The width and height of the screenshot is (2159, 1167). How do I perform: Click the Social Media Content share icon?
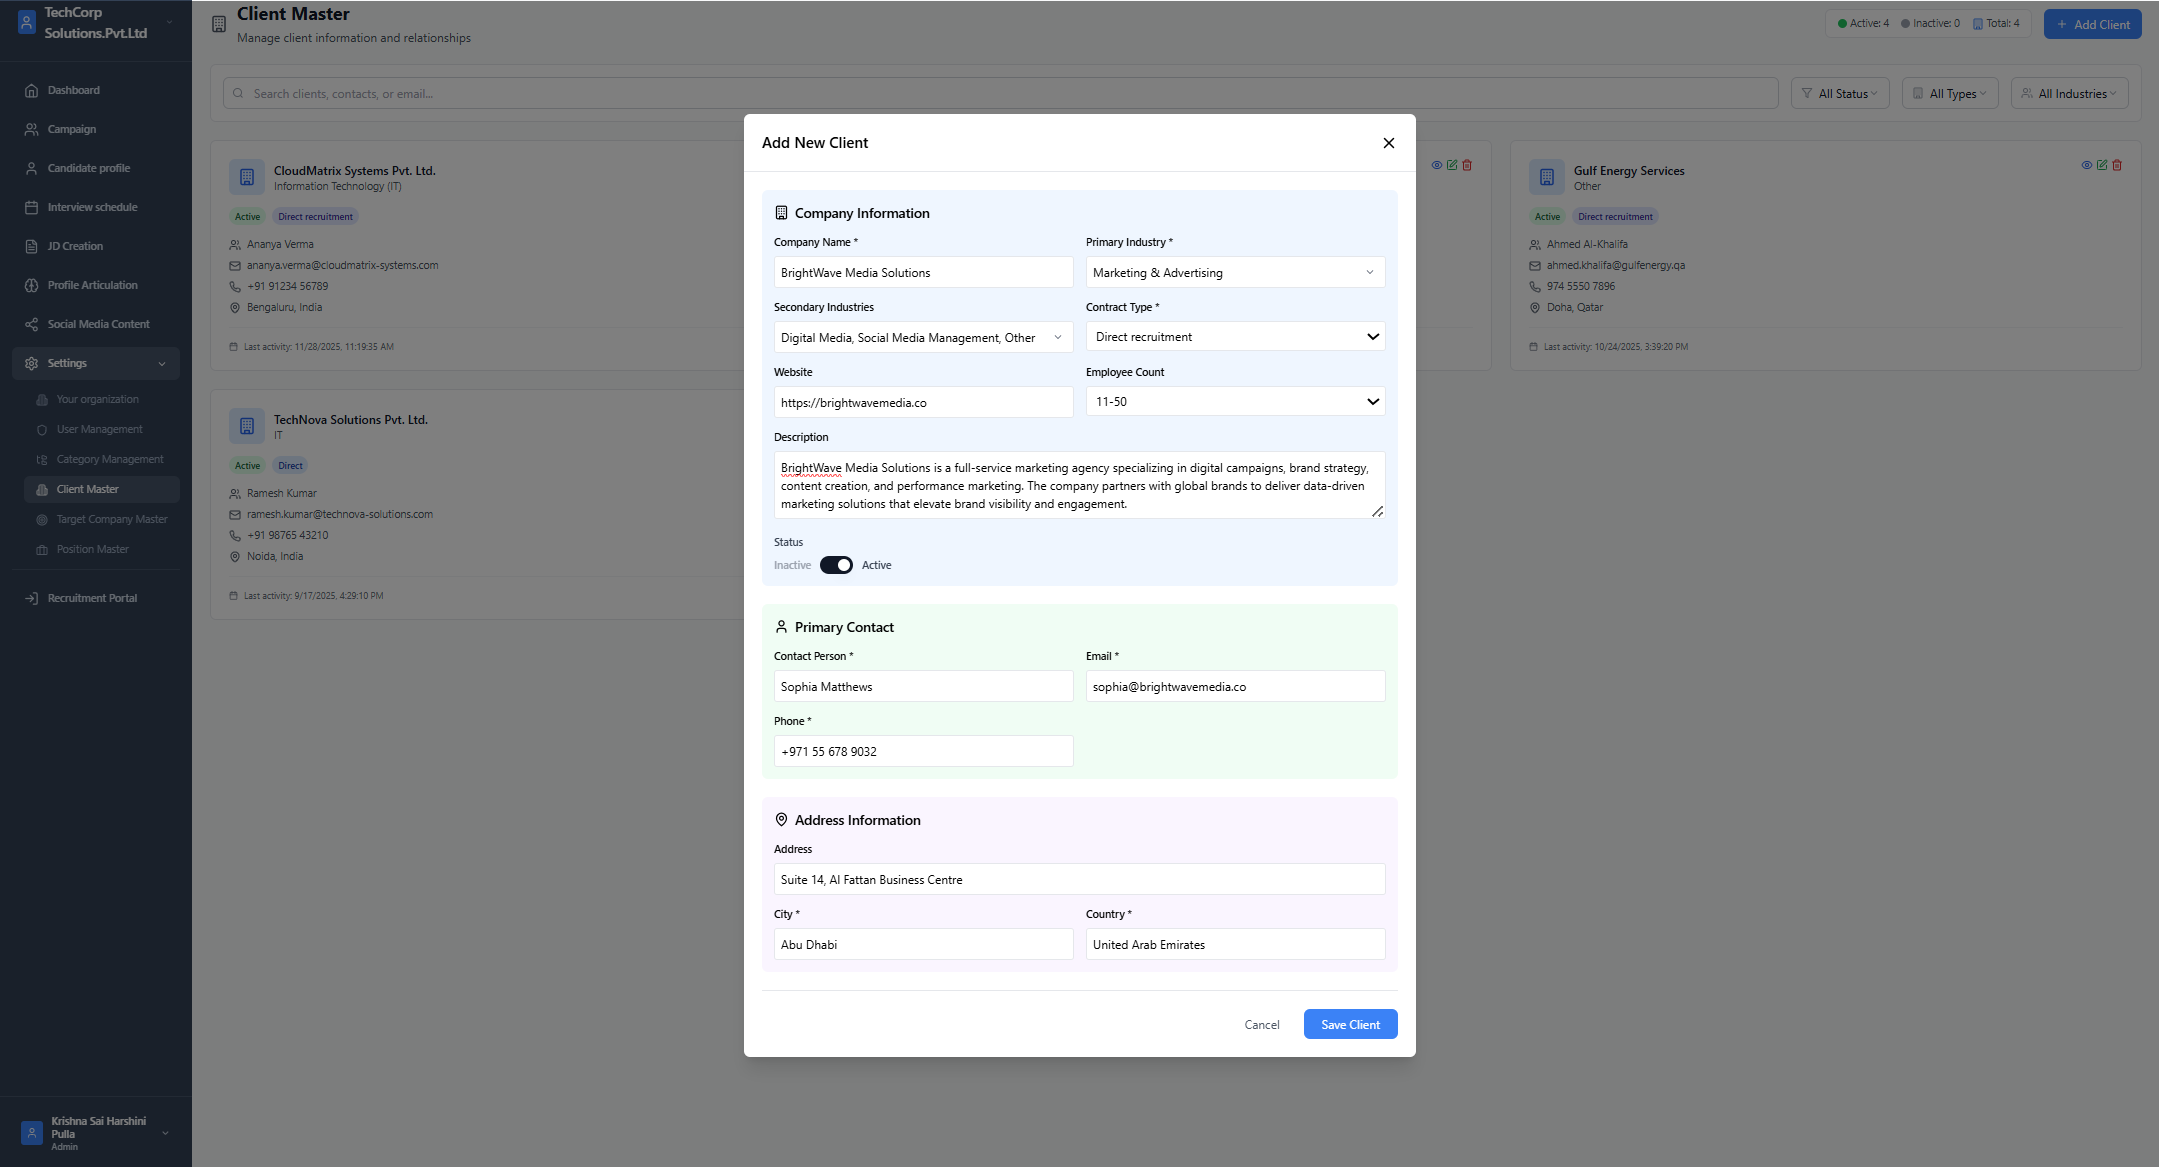pos(31,324)
